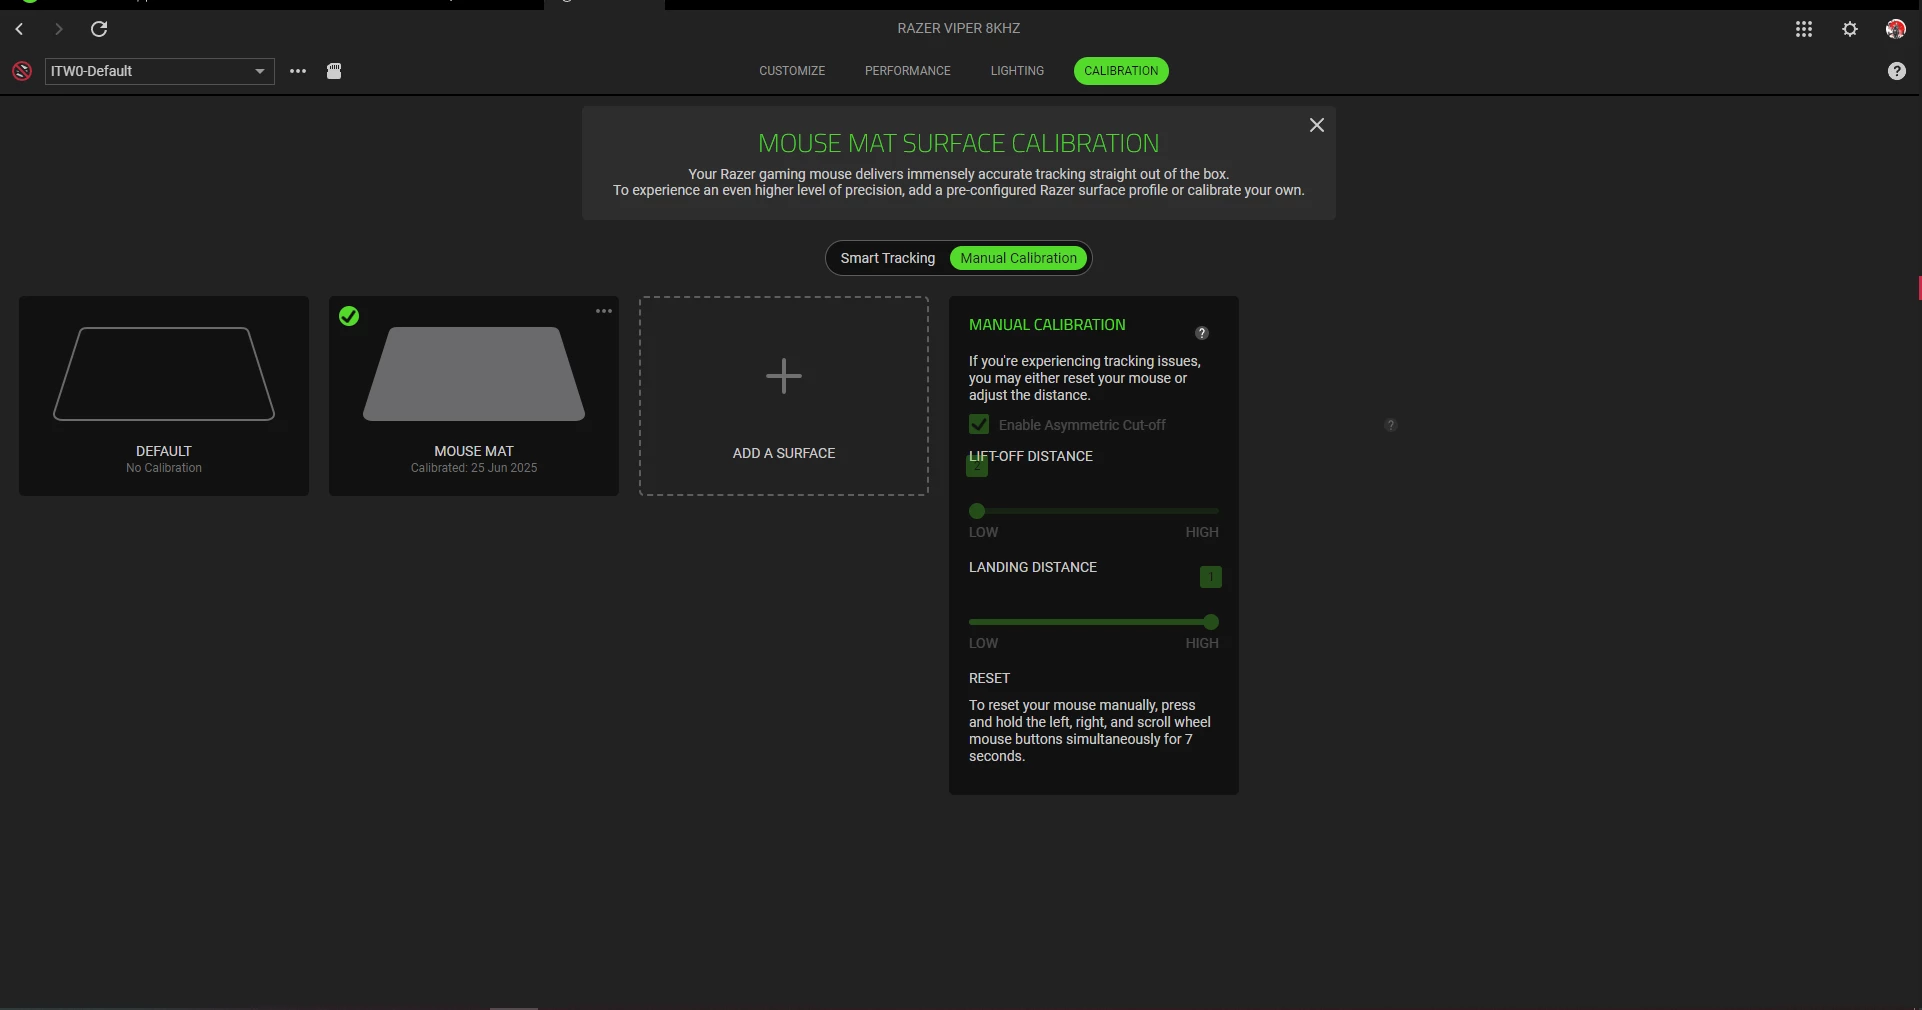This screenshot has height=1010, width=1922.
Task: Select the DEFAULT No Calibration surface
Action: [164, 396]
